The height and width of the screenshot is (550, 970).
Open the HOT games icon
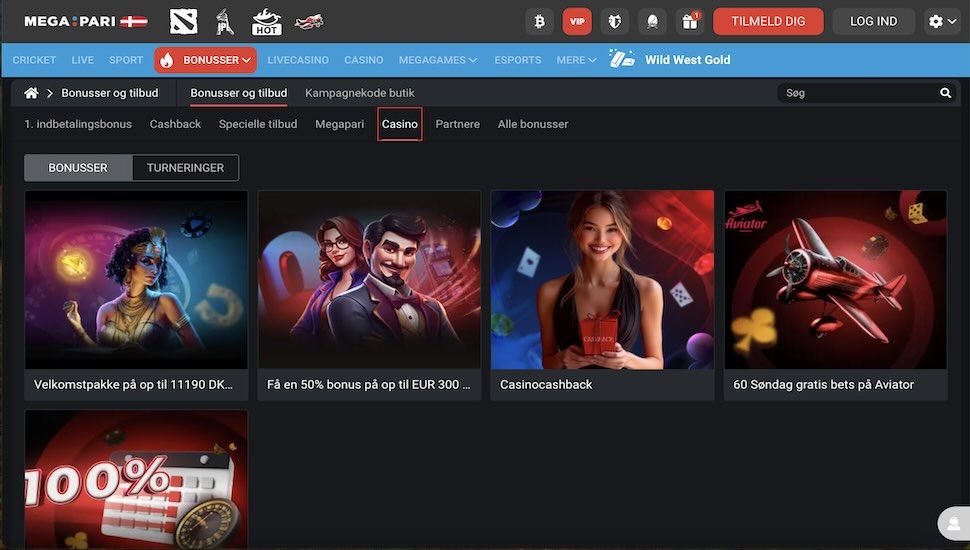267,22
